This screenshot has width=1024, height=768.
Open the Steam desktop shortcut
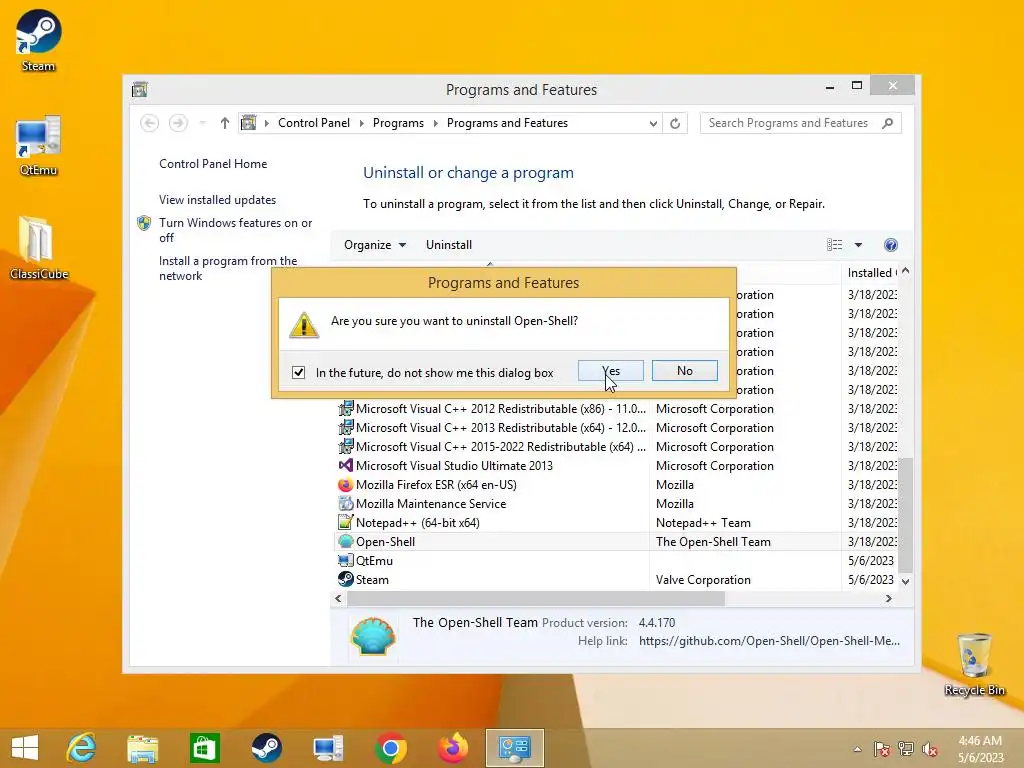coord(39,40)
